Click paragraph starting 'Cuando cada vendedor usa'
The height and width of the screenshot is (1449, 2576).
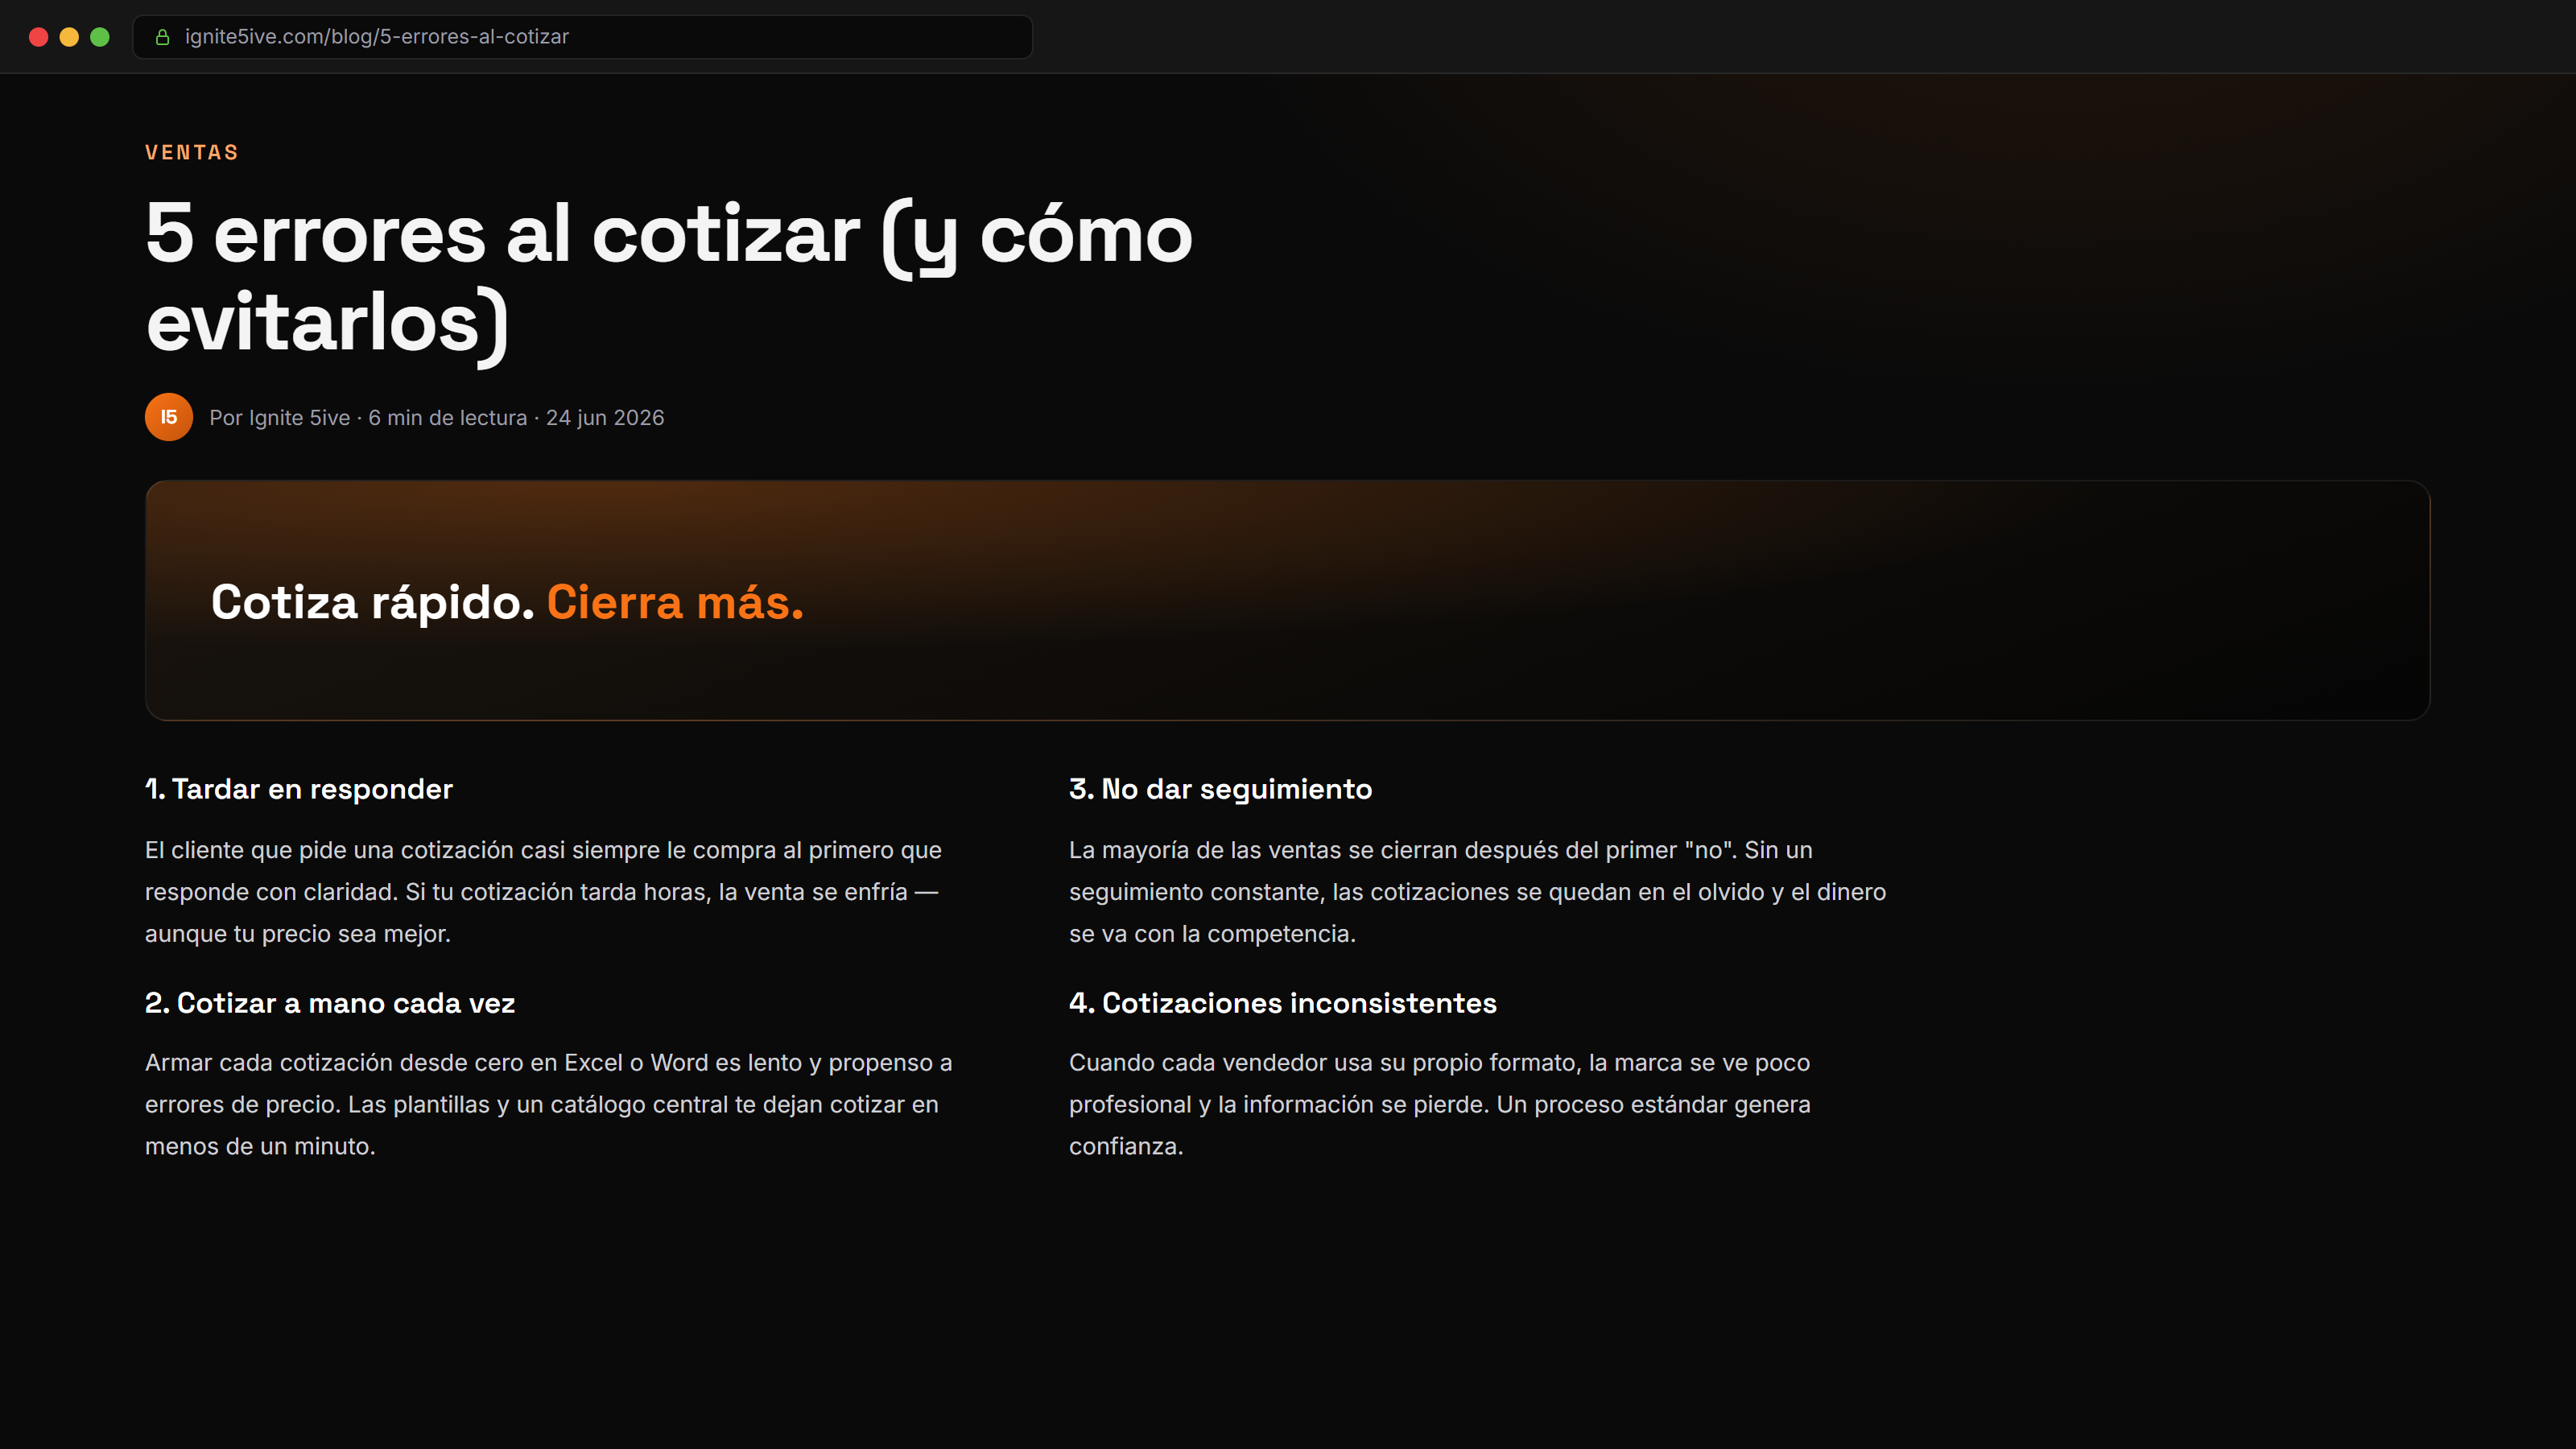point(1440,1104)
